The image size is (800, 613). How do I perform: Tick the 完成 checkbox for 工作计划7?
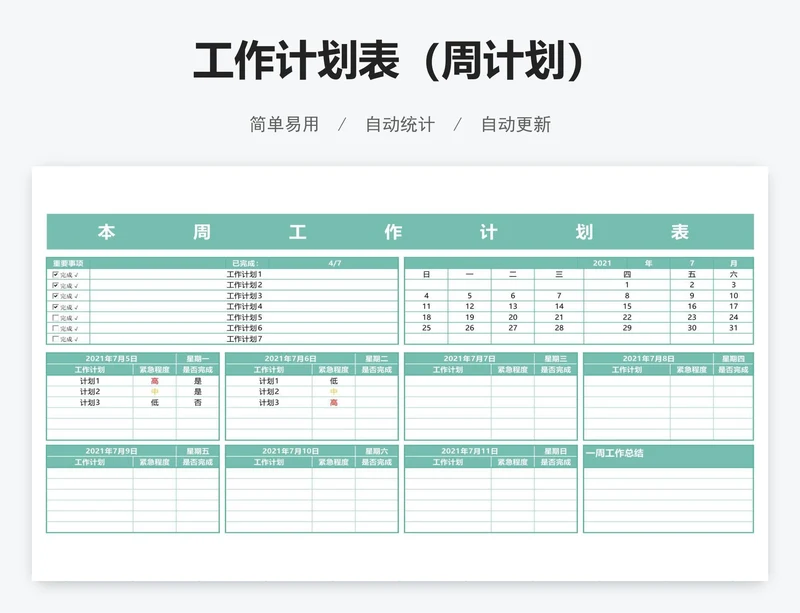(x=56, y=339)
